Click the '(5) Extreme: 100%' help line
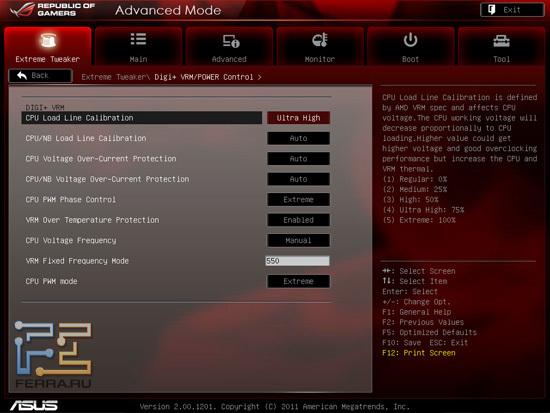The height and width of the screenshot is (413, 550). pyautogui.click(x=419, y=220)
